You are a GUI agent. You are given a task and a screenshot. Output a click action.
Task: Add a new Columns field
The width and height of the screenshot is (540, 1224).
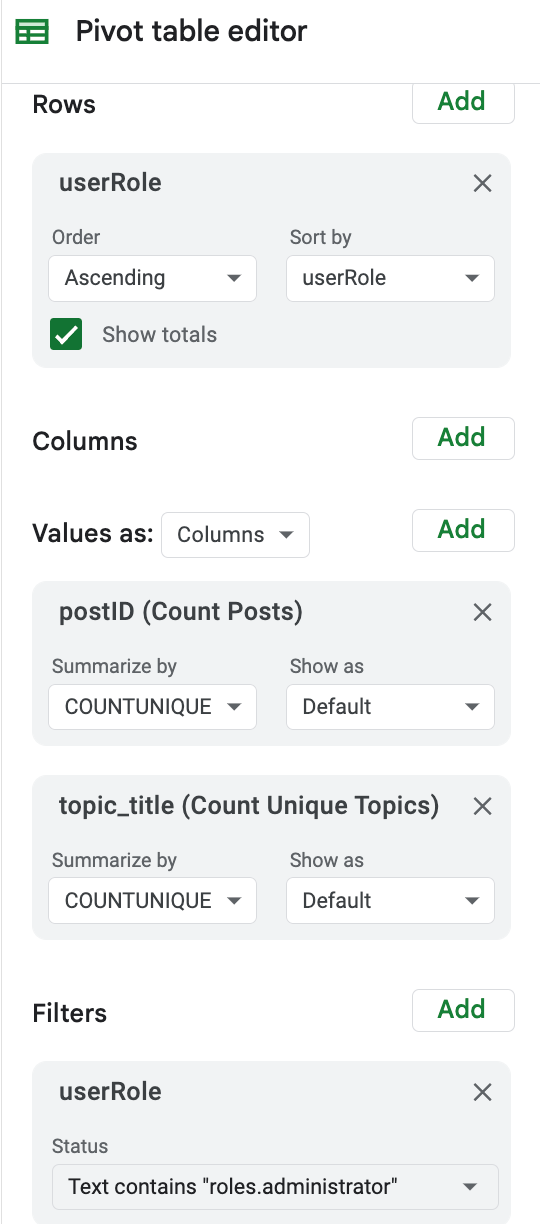tap(463, 438)
